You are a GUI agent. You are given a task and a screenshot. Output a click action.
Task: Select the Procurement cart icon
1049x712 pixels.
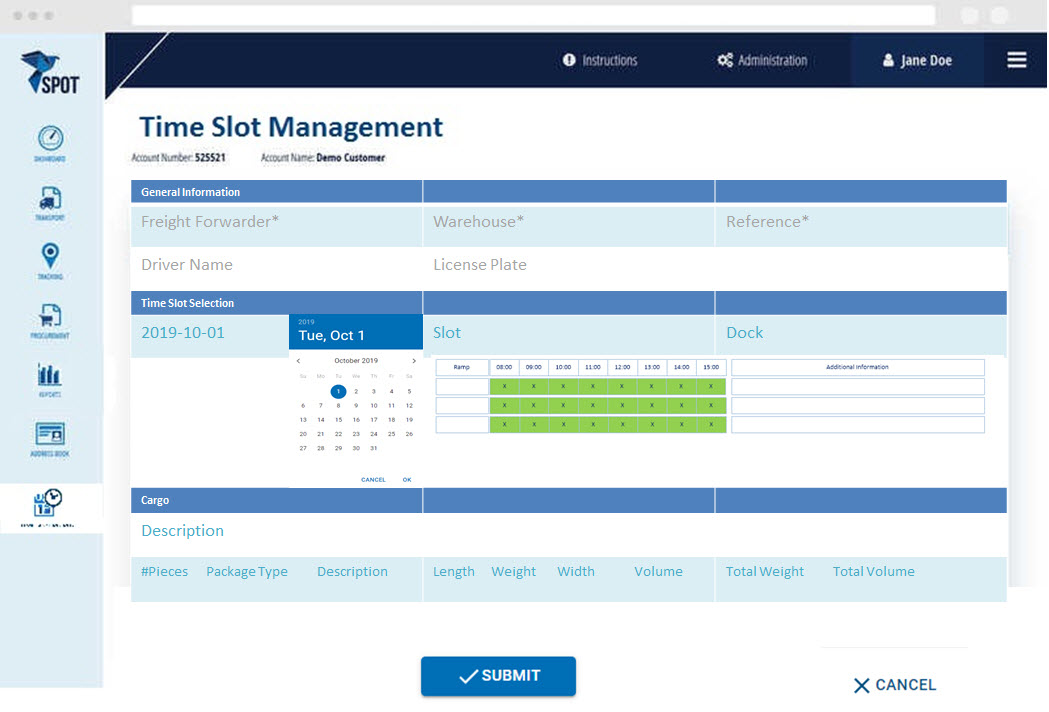coord(50,316)
